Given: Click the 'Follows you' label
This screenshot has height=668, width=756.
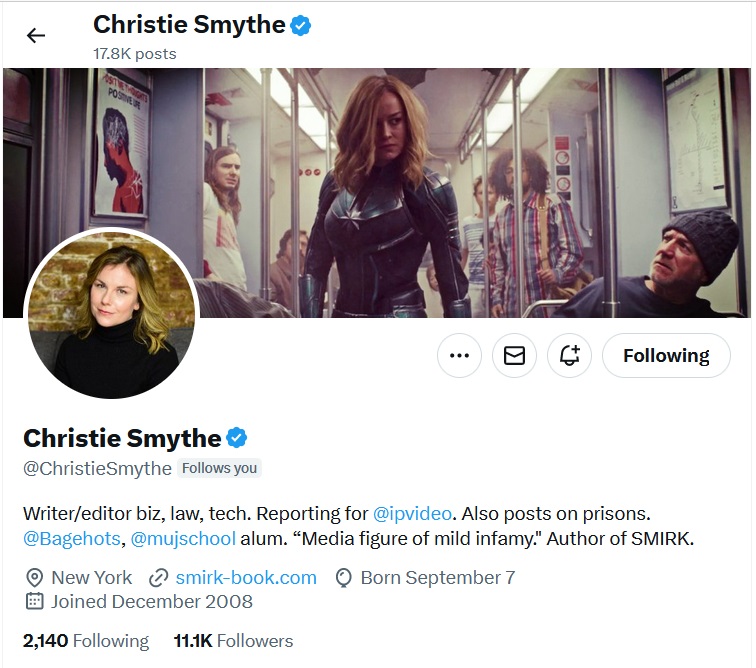Looking at the screenshot, I should 219,468.
